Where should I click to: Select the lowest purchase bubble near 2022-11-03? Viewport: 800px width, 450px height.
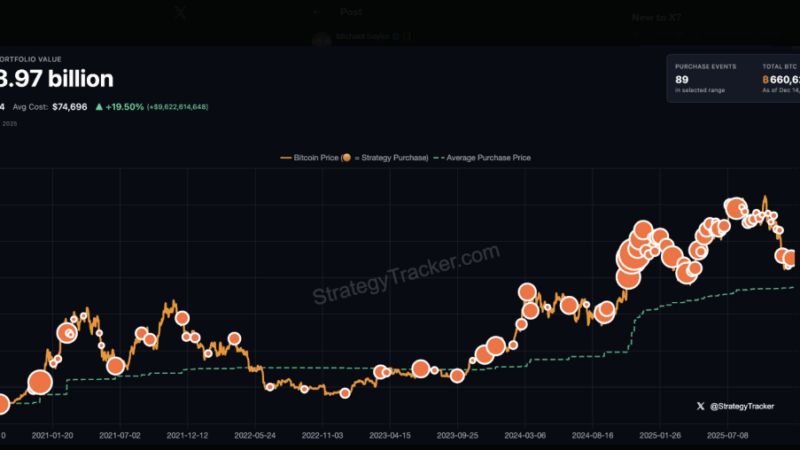[345, 393]
